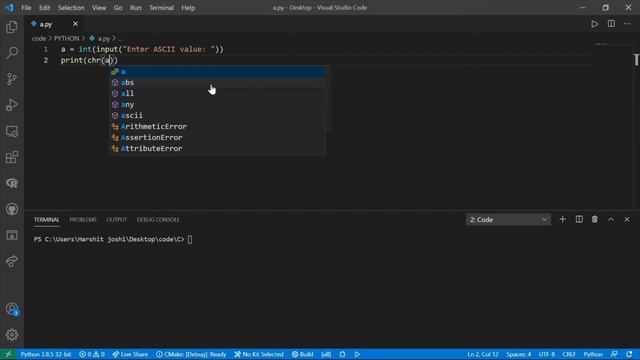Open notifications bell in status bar
The image size is (640, 360).
click(629, 354)
